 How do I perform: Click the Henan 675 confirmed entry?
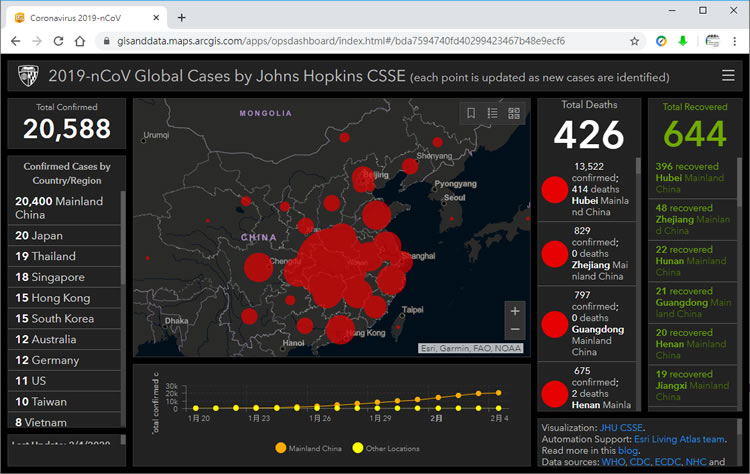(586, 387)
